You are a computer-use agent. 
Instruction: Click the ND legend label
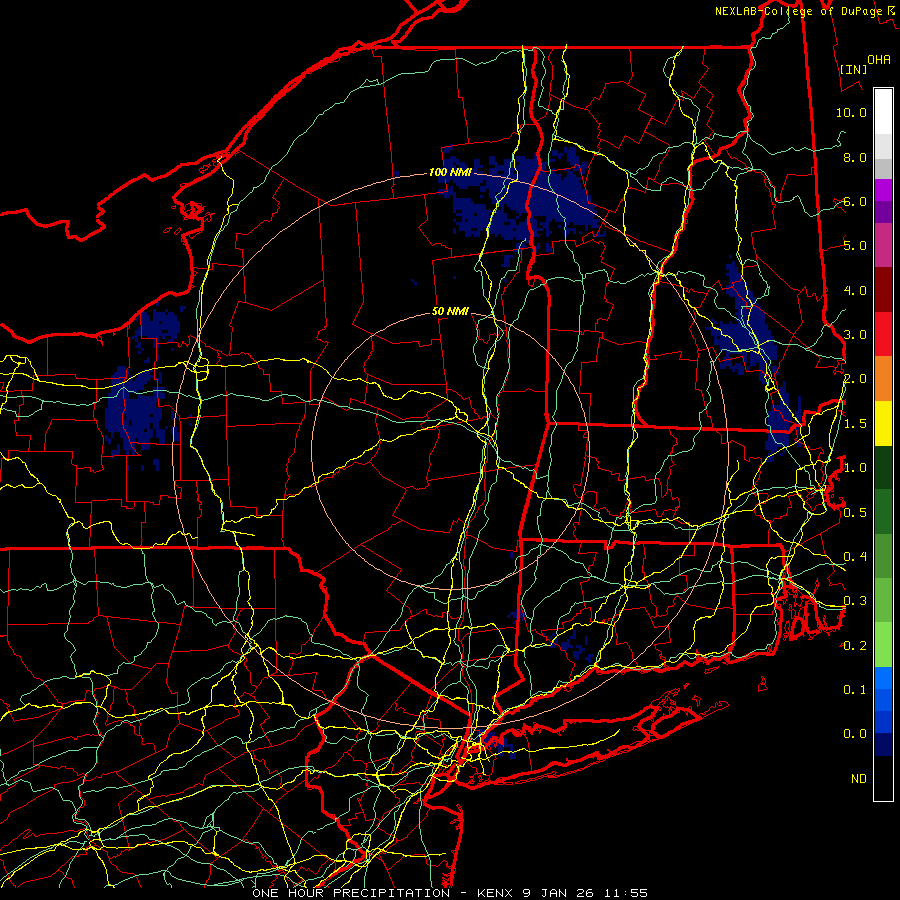tap(859, 779)
